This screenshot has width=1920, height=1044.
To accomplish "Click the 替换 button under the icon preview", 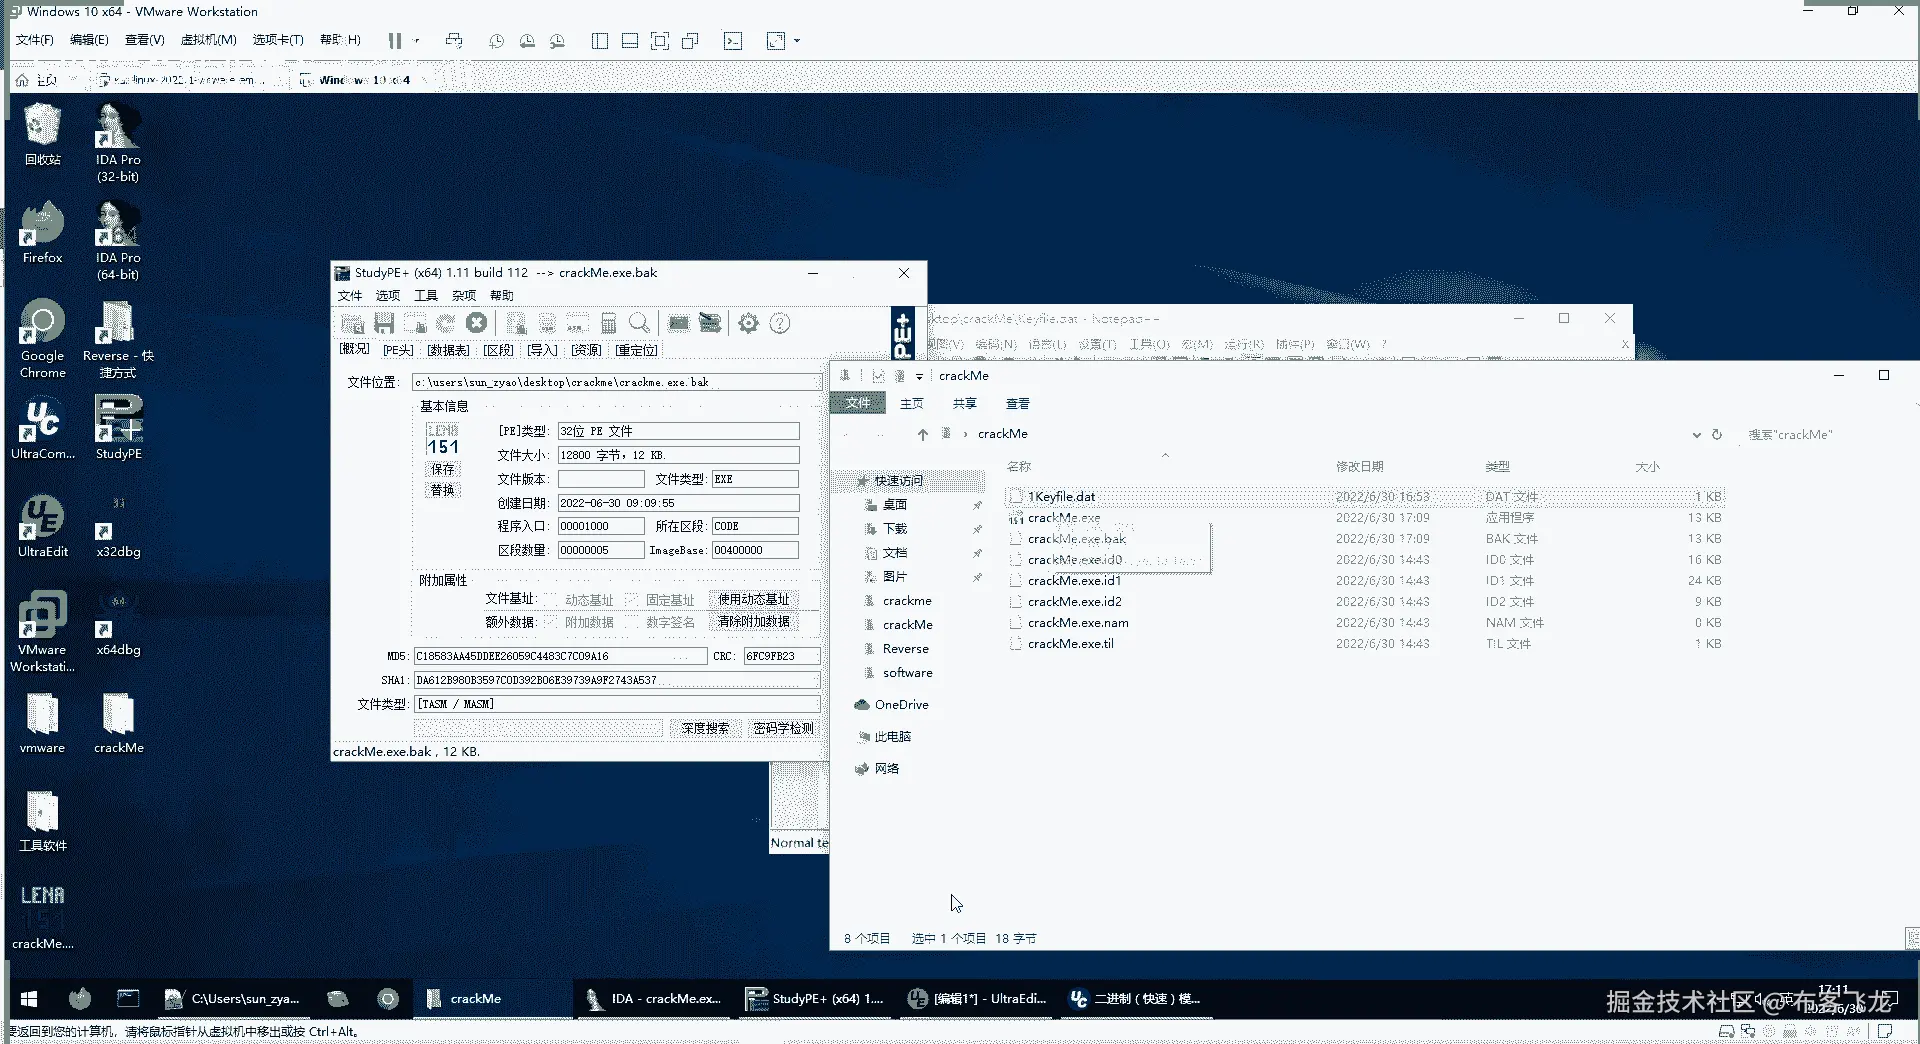I will click(443, 491).
